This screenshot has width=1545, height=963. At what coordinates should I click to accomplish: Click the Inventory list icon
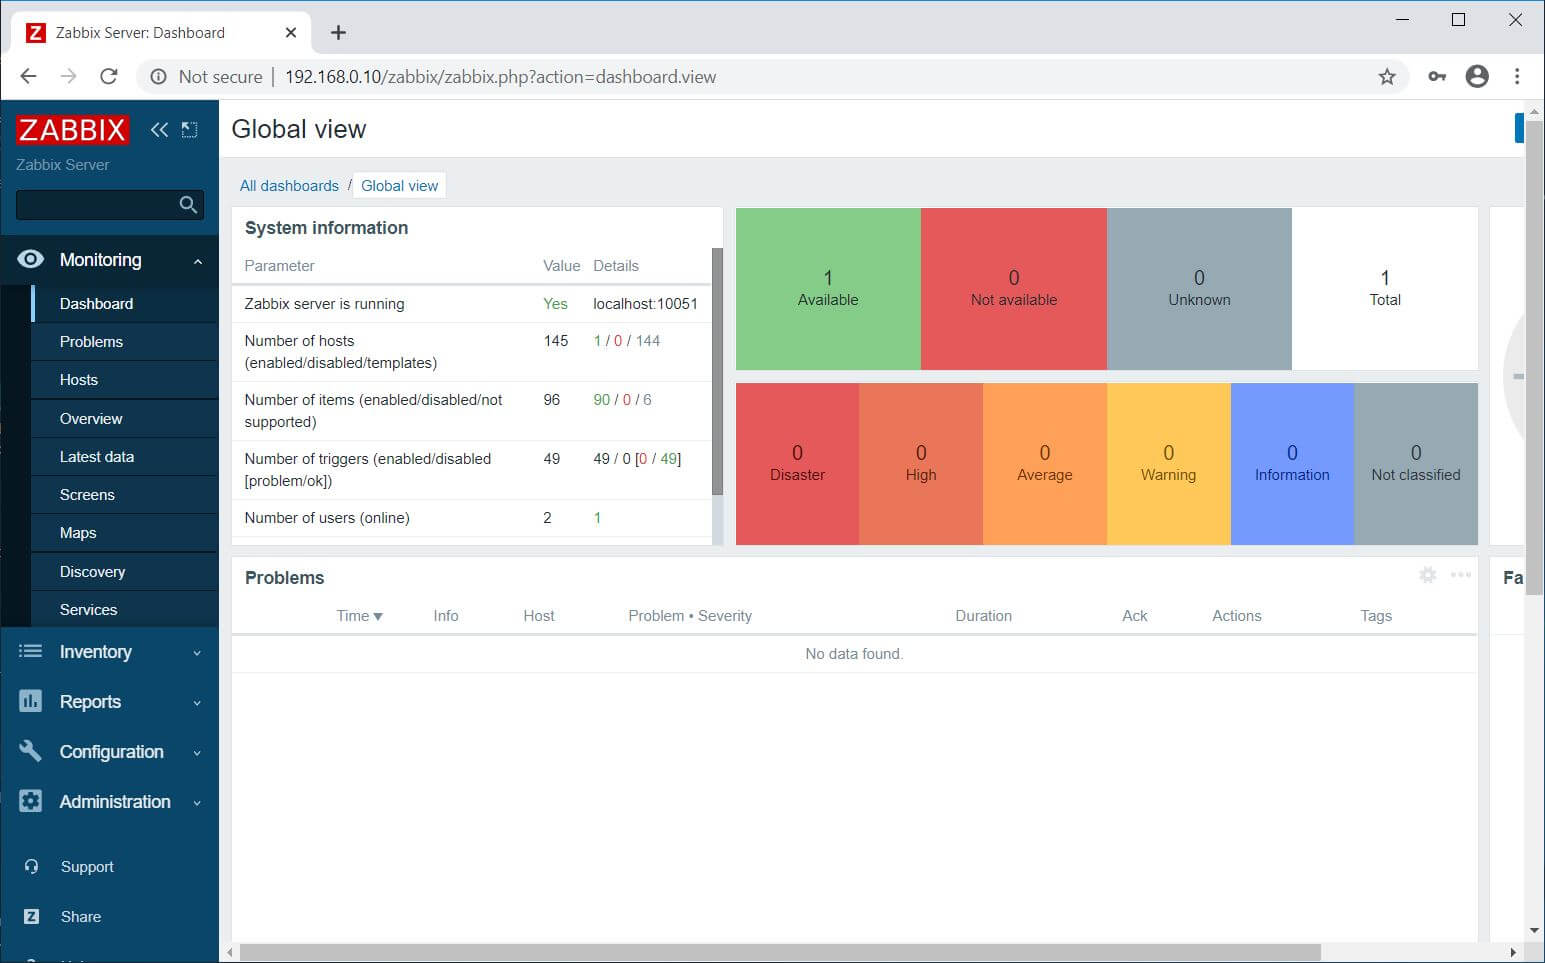31,652
